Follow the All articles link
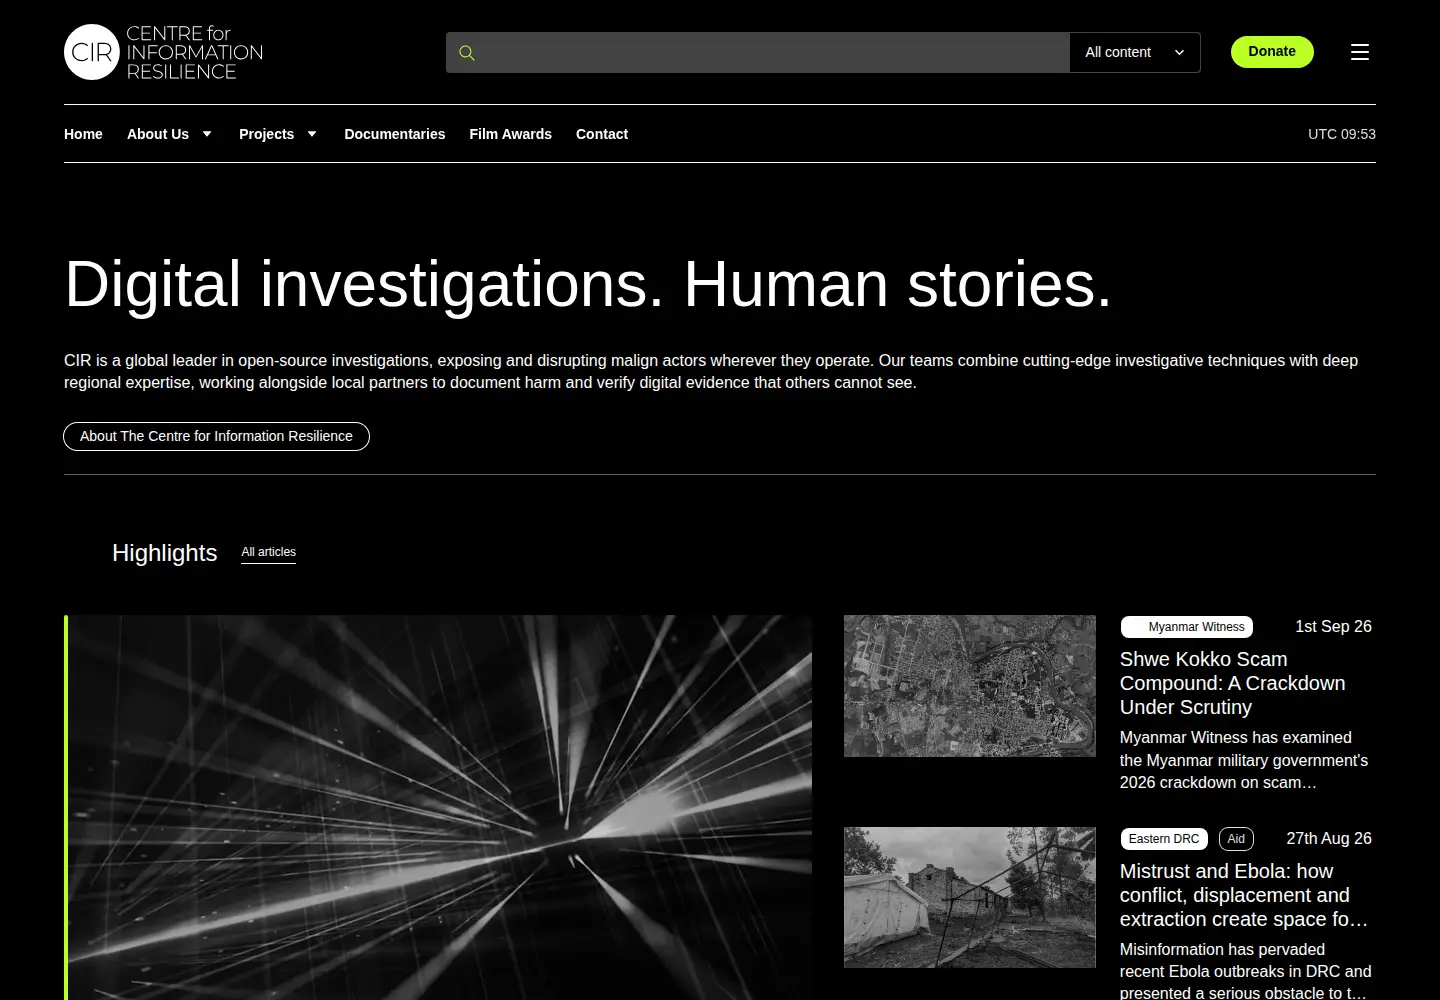Viewport: 1440px width, 1000px height. [268, 552]
